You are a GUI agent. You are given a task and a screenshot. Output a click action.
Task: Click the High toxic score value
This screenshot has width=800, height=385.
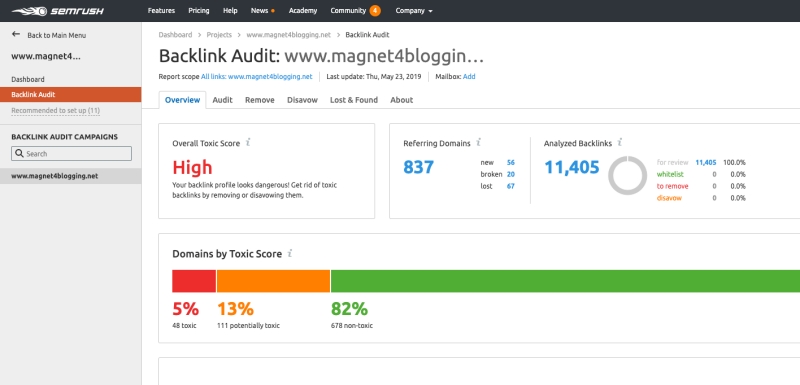pos(192,167)
